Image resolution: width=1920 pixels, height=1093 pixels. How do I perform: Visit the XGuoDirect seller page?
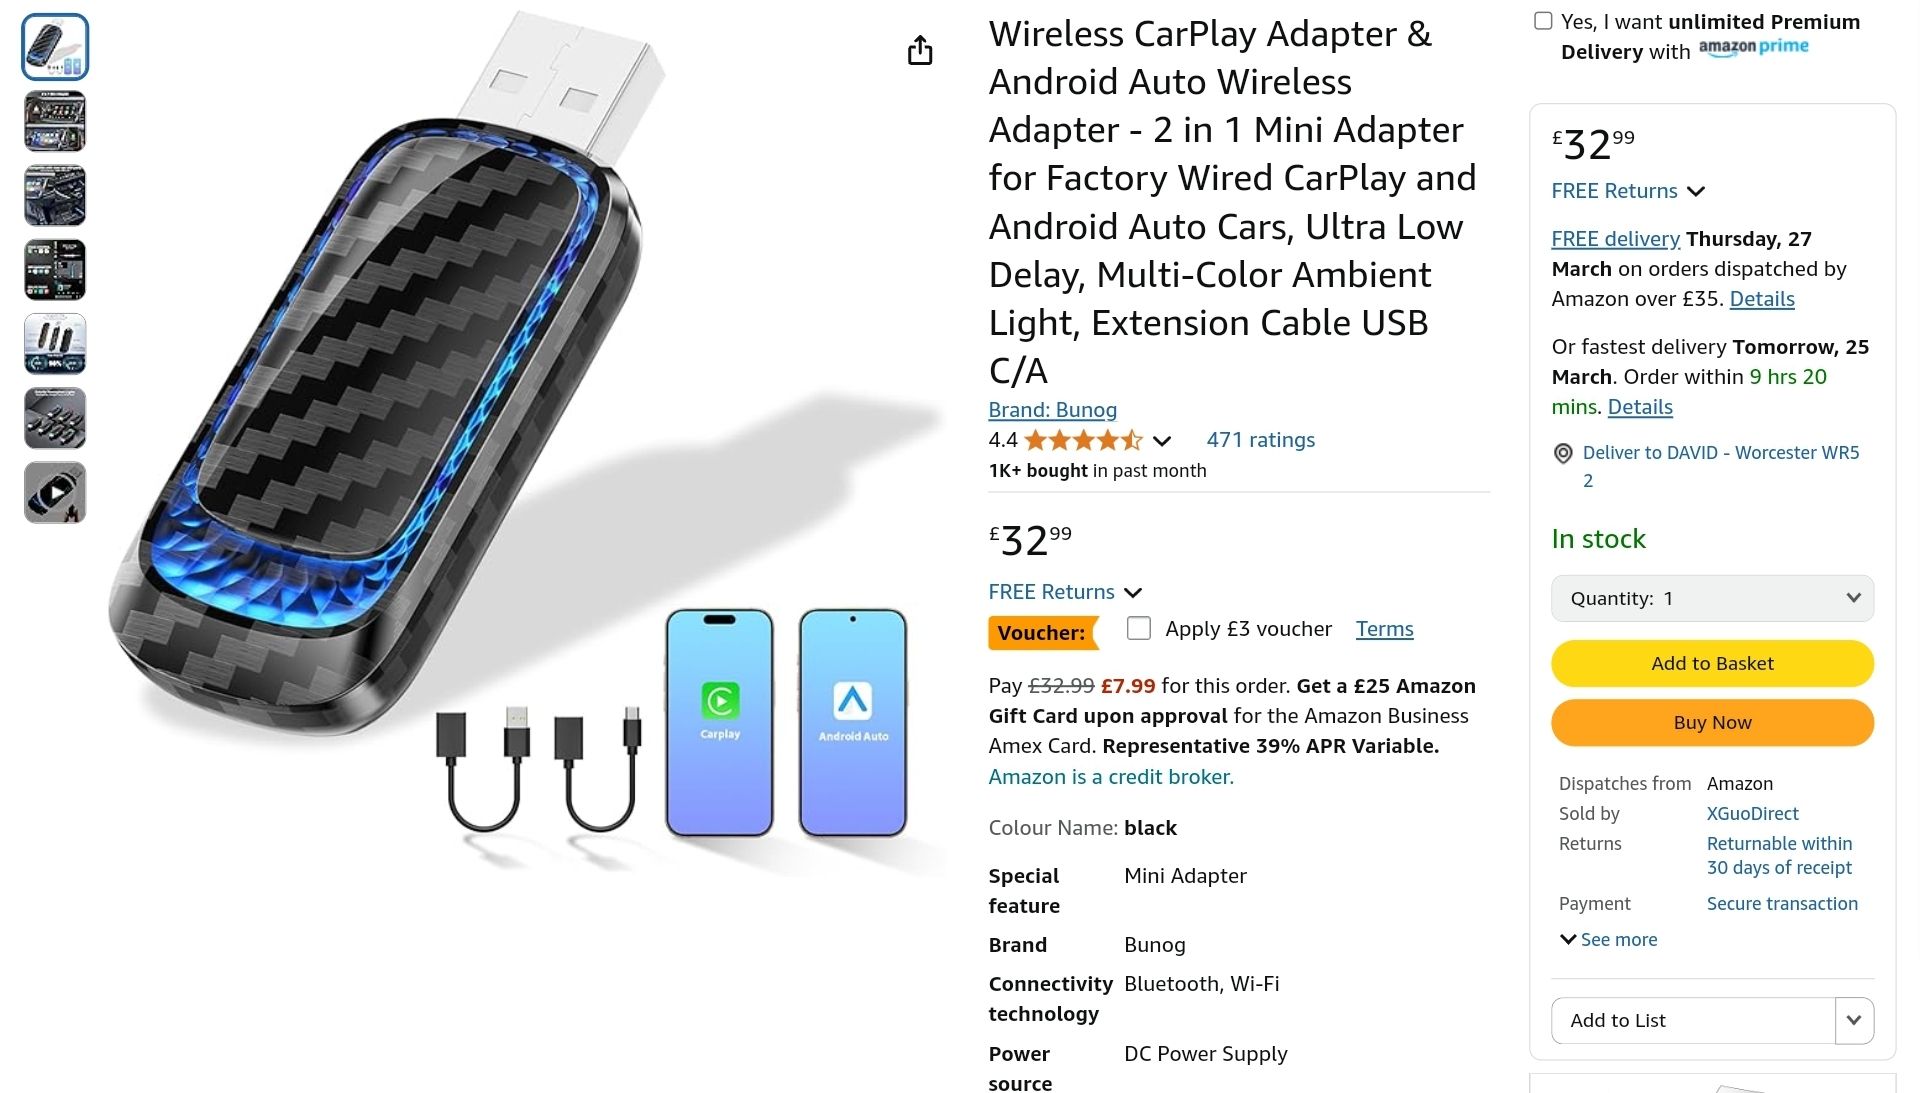[1752, 814]
